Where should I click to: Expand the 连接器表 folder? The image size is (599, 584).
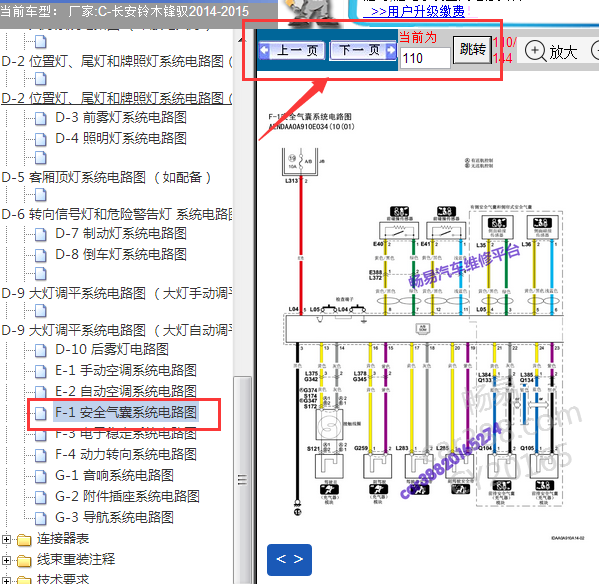point(6,539)
